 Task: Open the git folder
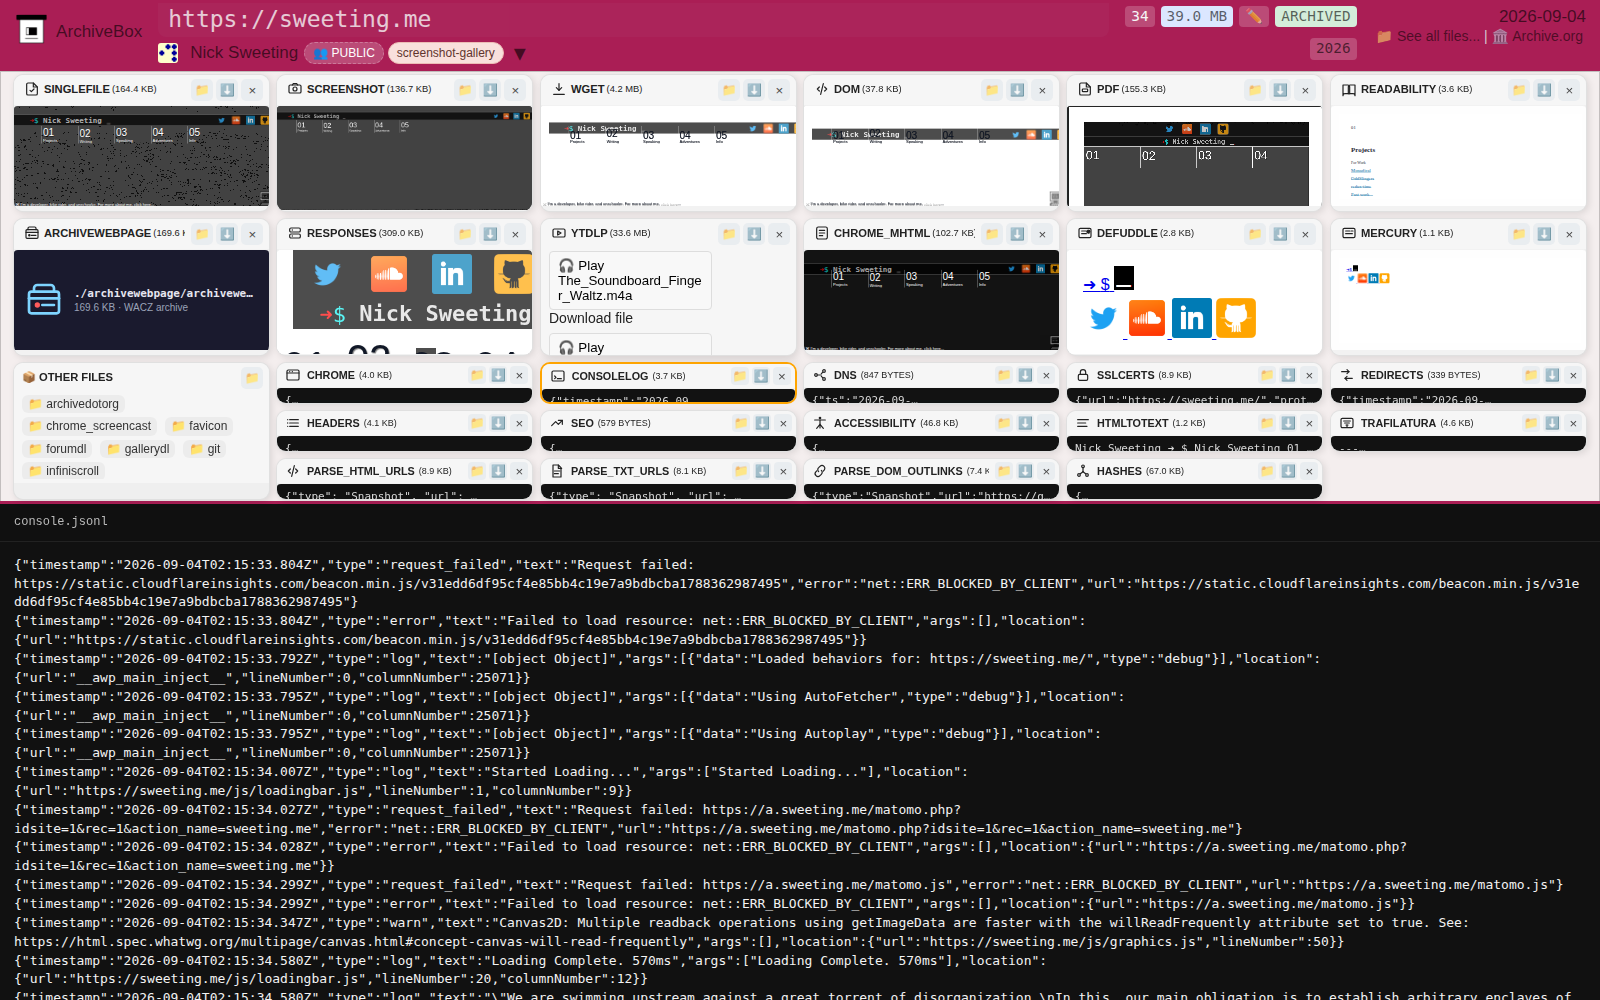coord(206,449)
